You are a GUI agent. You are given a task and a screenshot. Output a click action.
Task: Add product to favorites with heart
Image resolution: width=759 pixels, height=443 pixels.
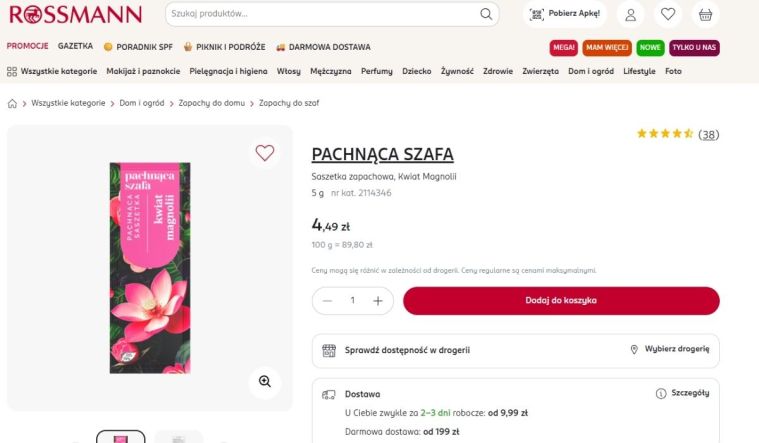point(264,153)
